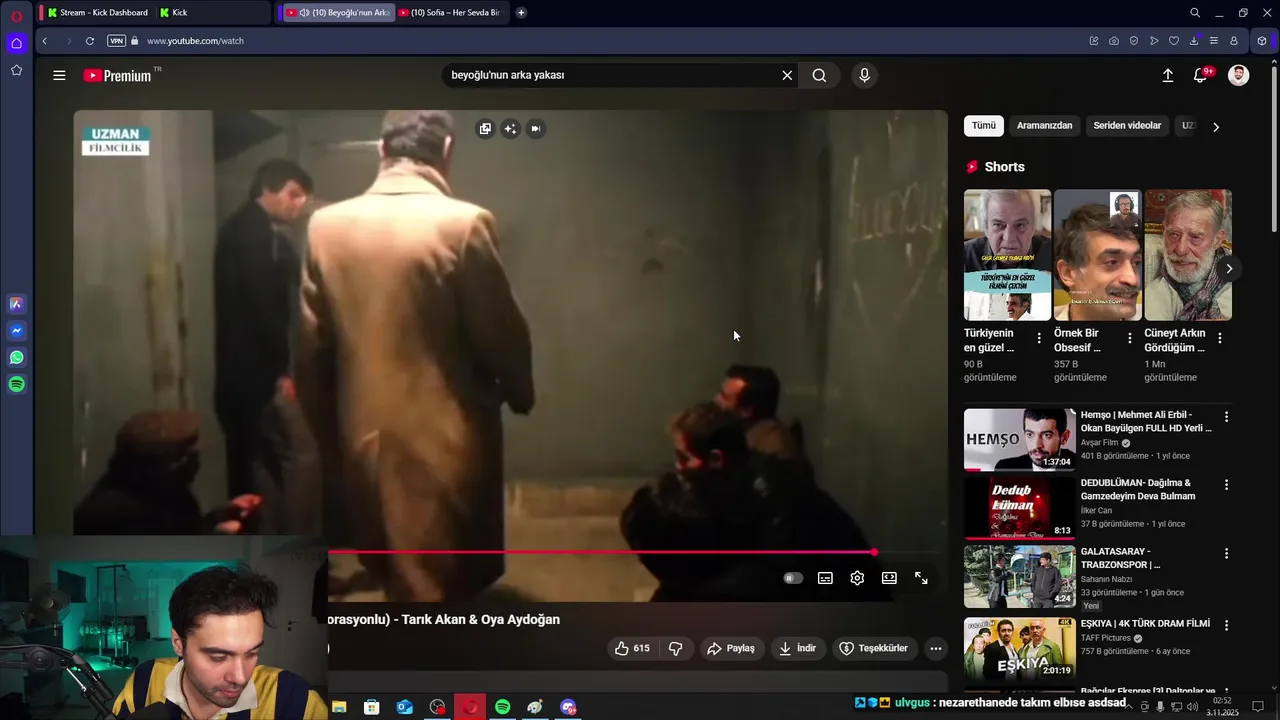This screenshot has height=720, width=1280.
Task: Open options for the EŞKIYA video
Action: pyautogui.click(x=1226, y=624)
